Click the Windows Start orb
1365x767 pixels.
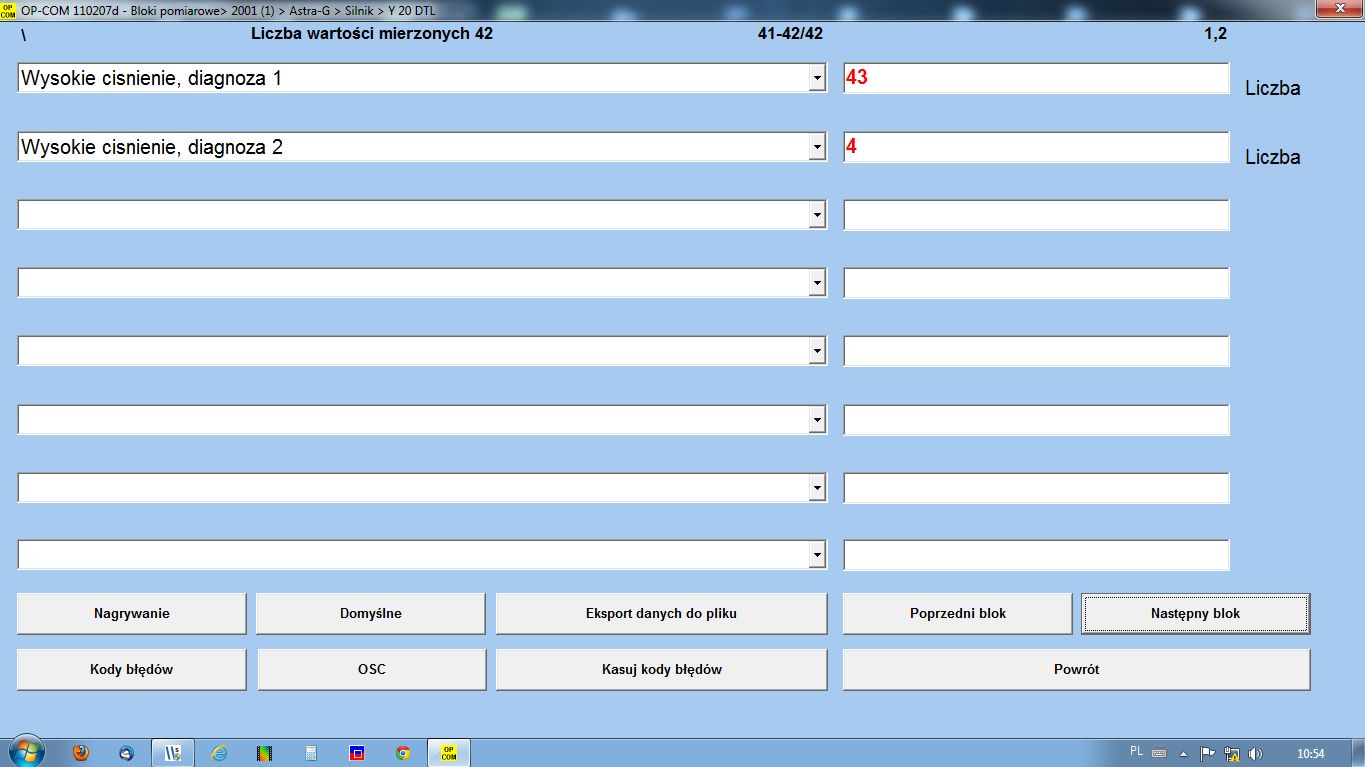(x=26, y=751)
